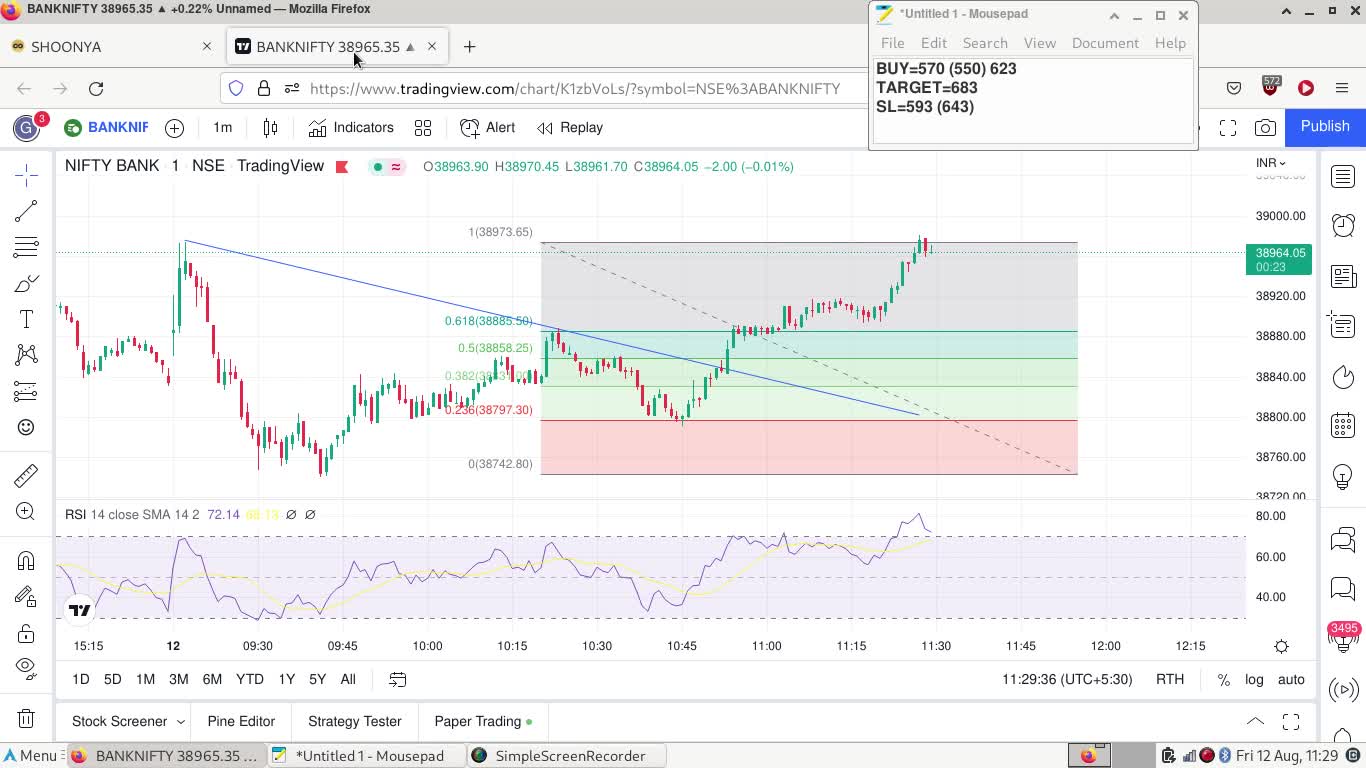Expand the Stock Screener dropdown arrow
The width and height of the screenshot is (1366, 768).
[x=181, y=721]
